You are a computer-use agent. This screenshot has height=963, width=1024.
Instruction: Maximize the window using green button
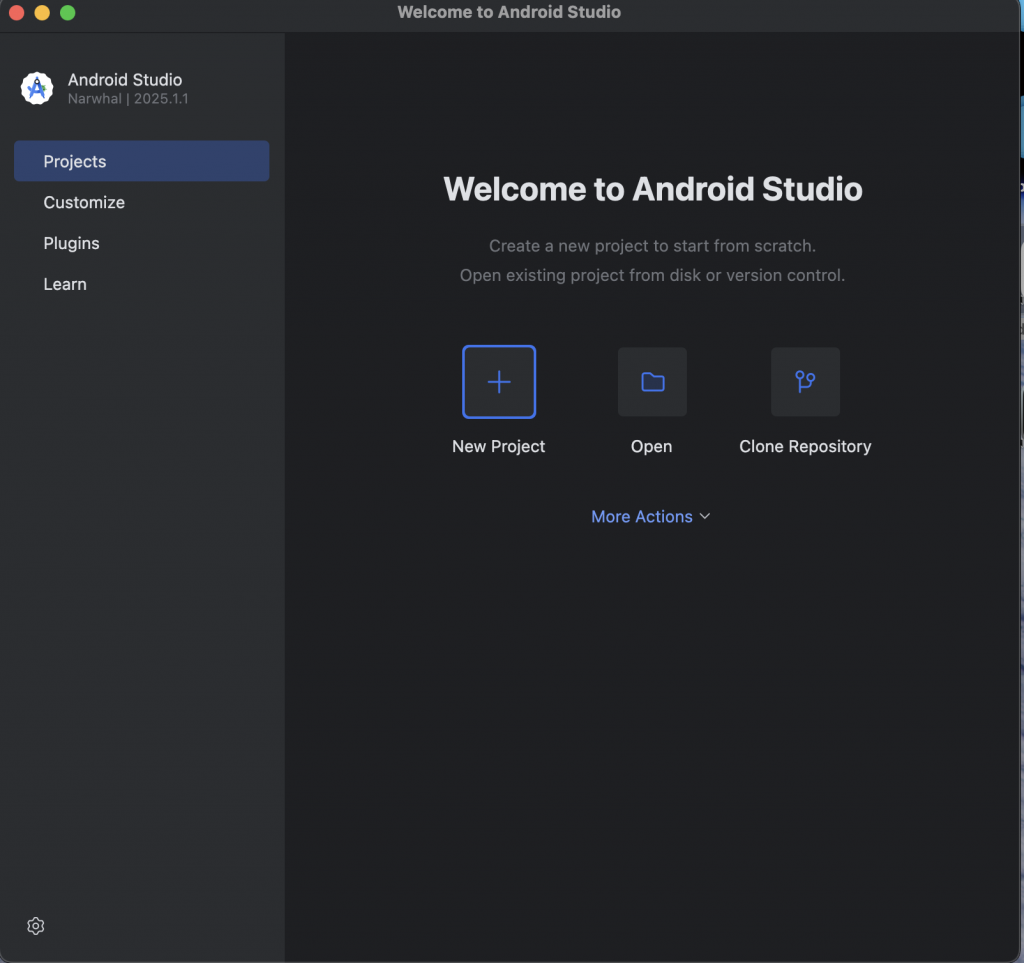pos(68,13)
